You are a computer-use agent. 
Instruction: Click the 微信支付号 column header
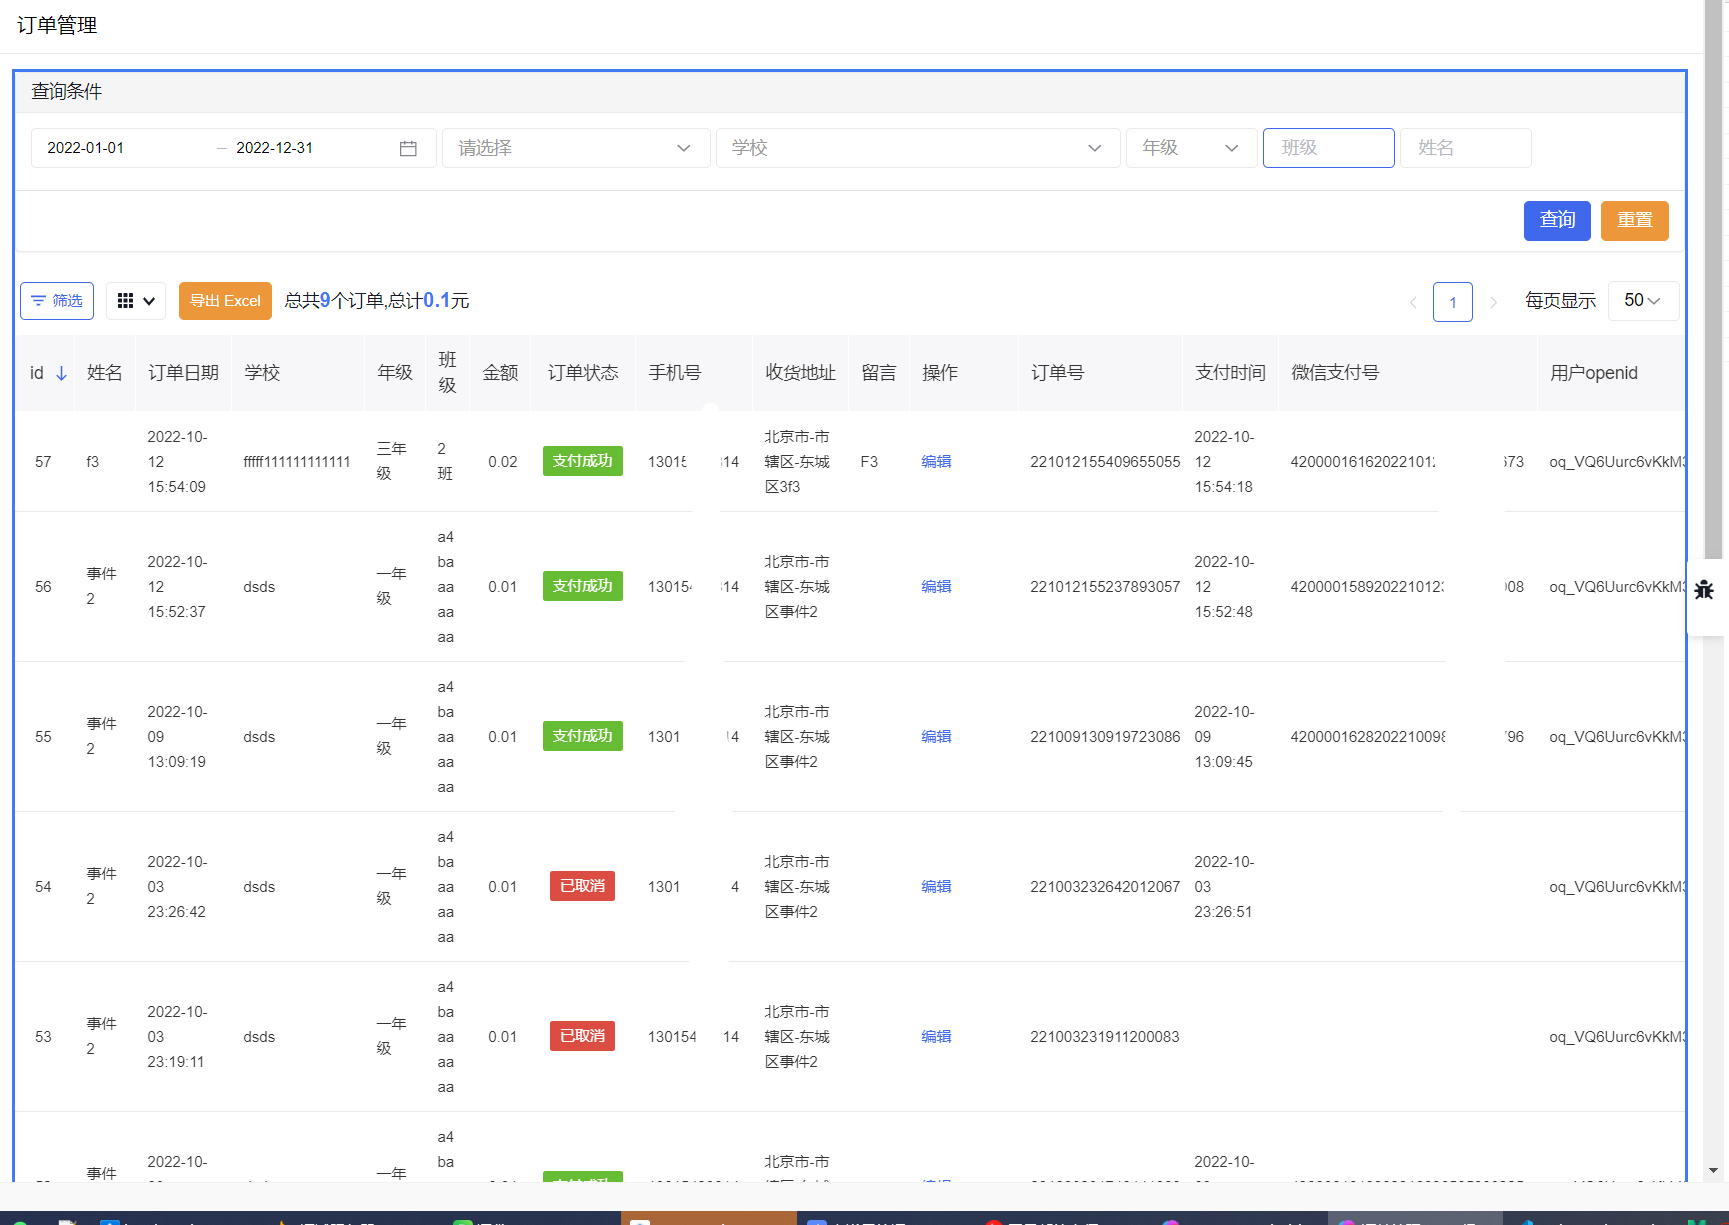[x=1335, y=373]
